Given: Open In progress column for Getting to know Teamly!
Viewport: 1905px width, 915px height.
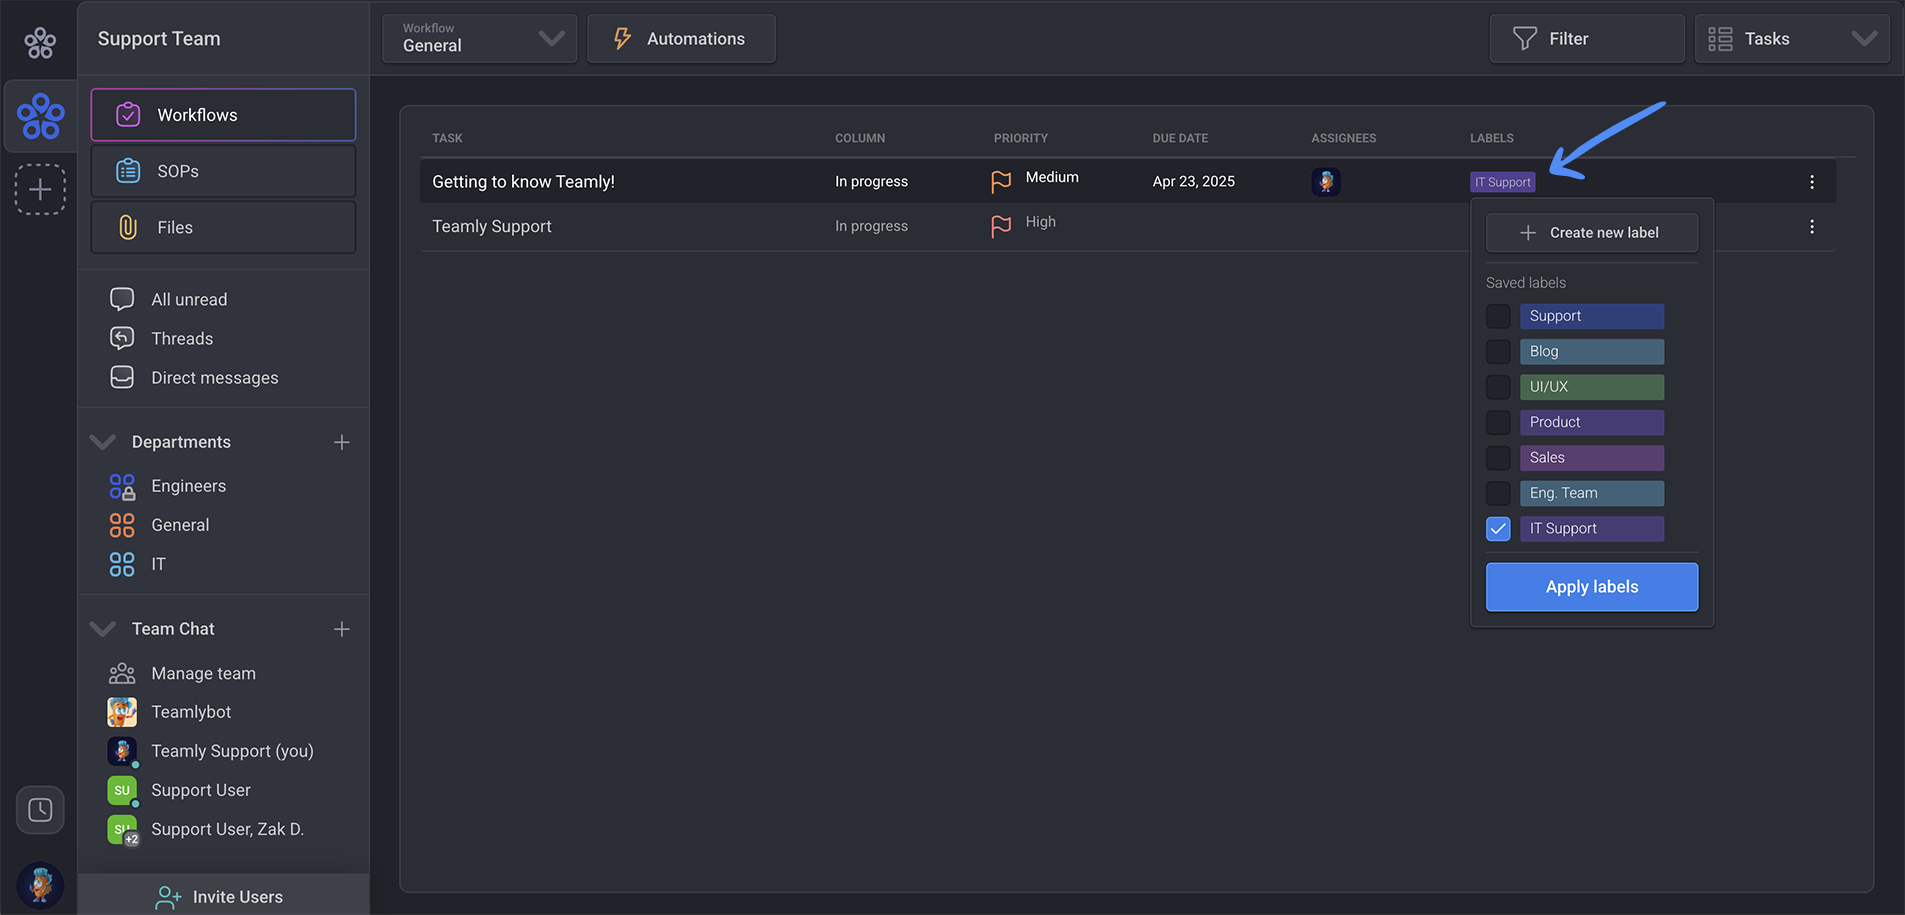Looking at the screenshot, I should (x=872, y=181).
